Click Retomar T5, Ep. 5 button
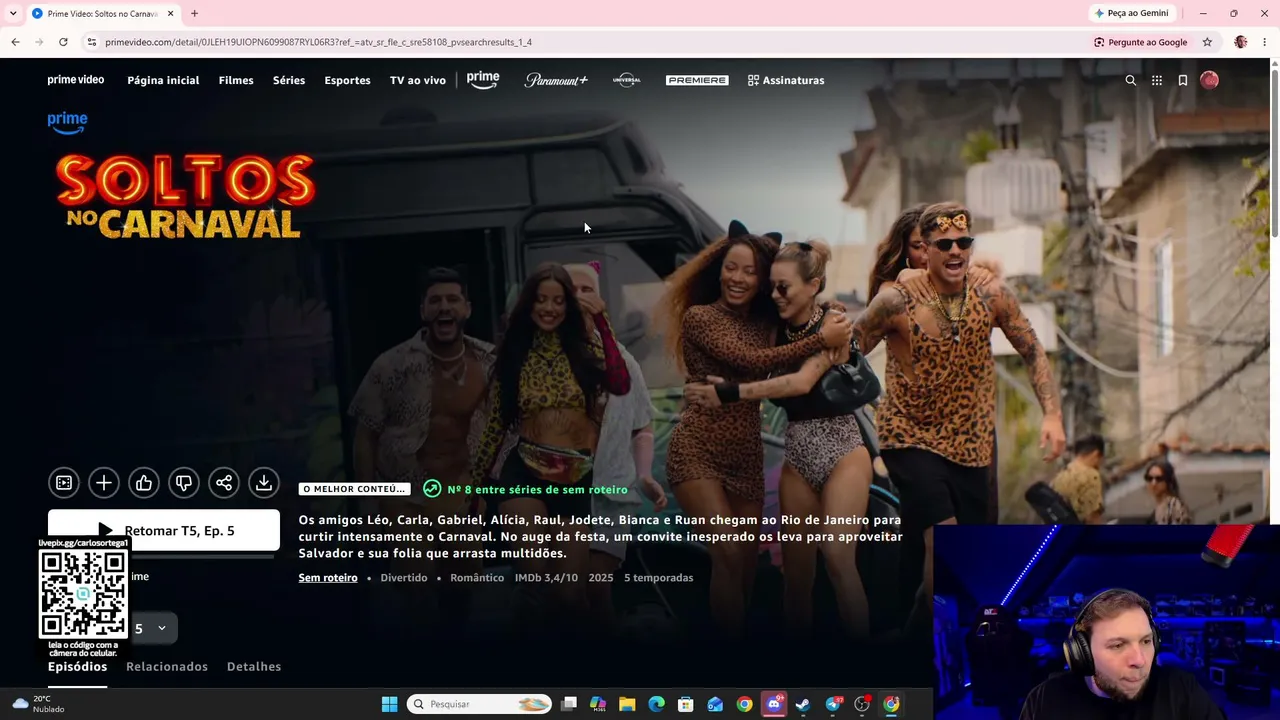Screen dimensions: 1280x720 (x=164, y=531)
